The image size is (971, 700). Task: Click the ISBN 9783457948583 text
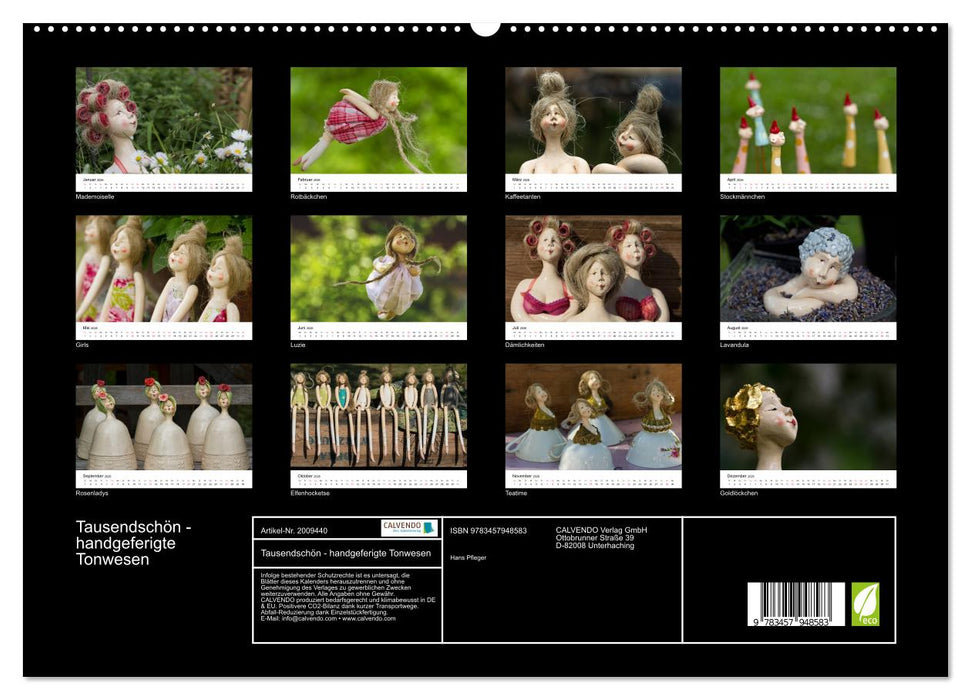click(488, 530)
